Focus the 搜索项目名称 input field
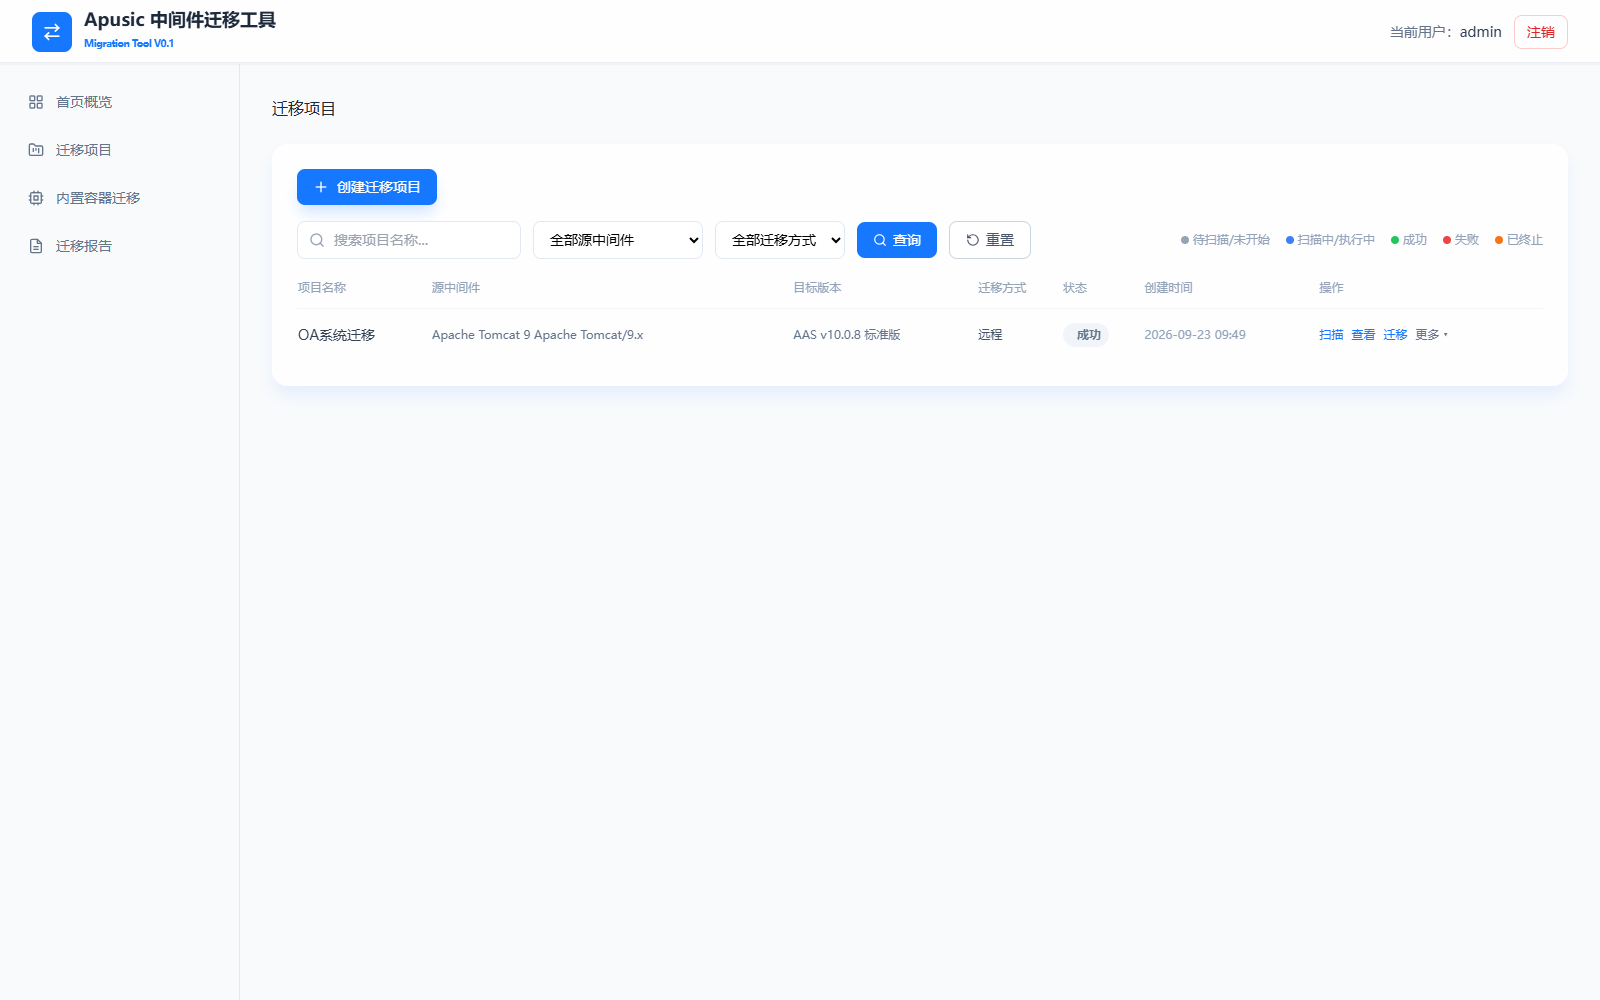This screenshot has width=1600, height=1000. click(x=409, y=240)
